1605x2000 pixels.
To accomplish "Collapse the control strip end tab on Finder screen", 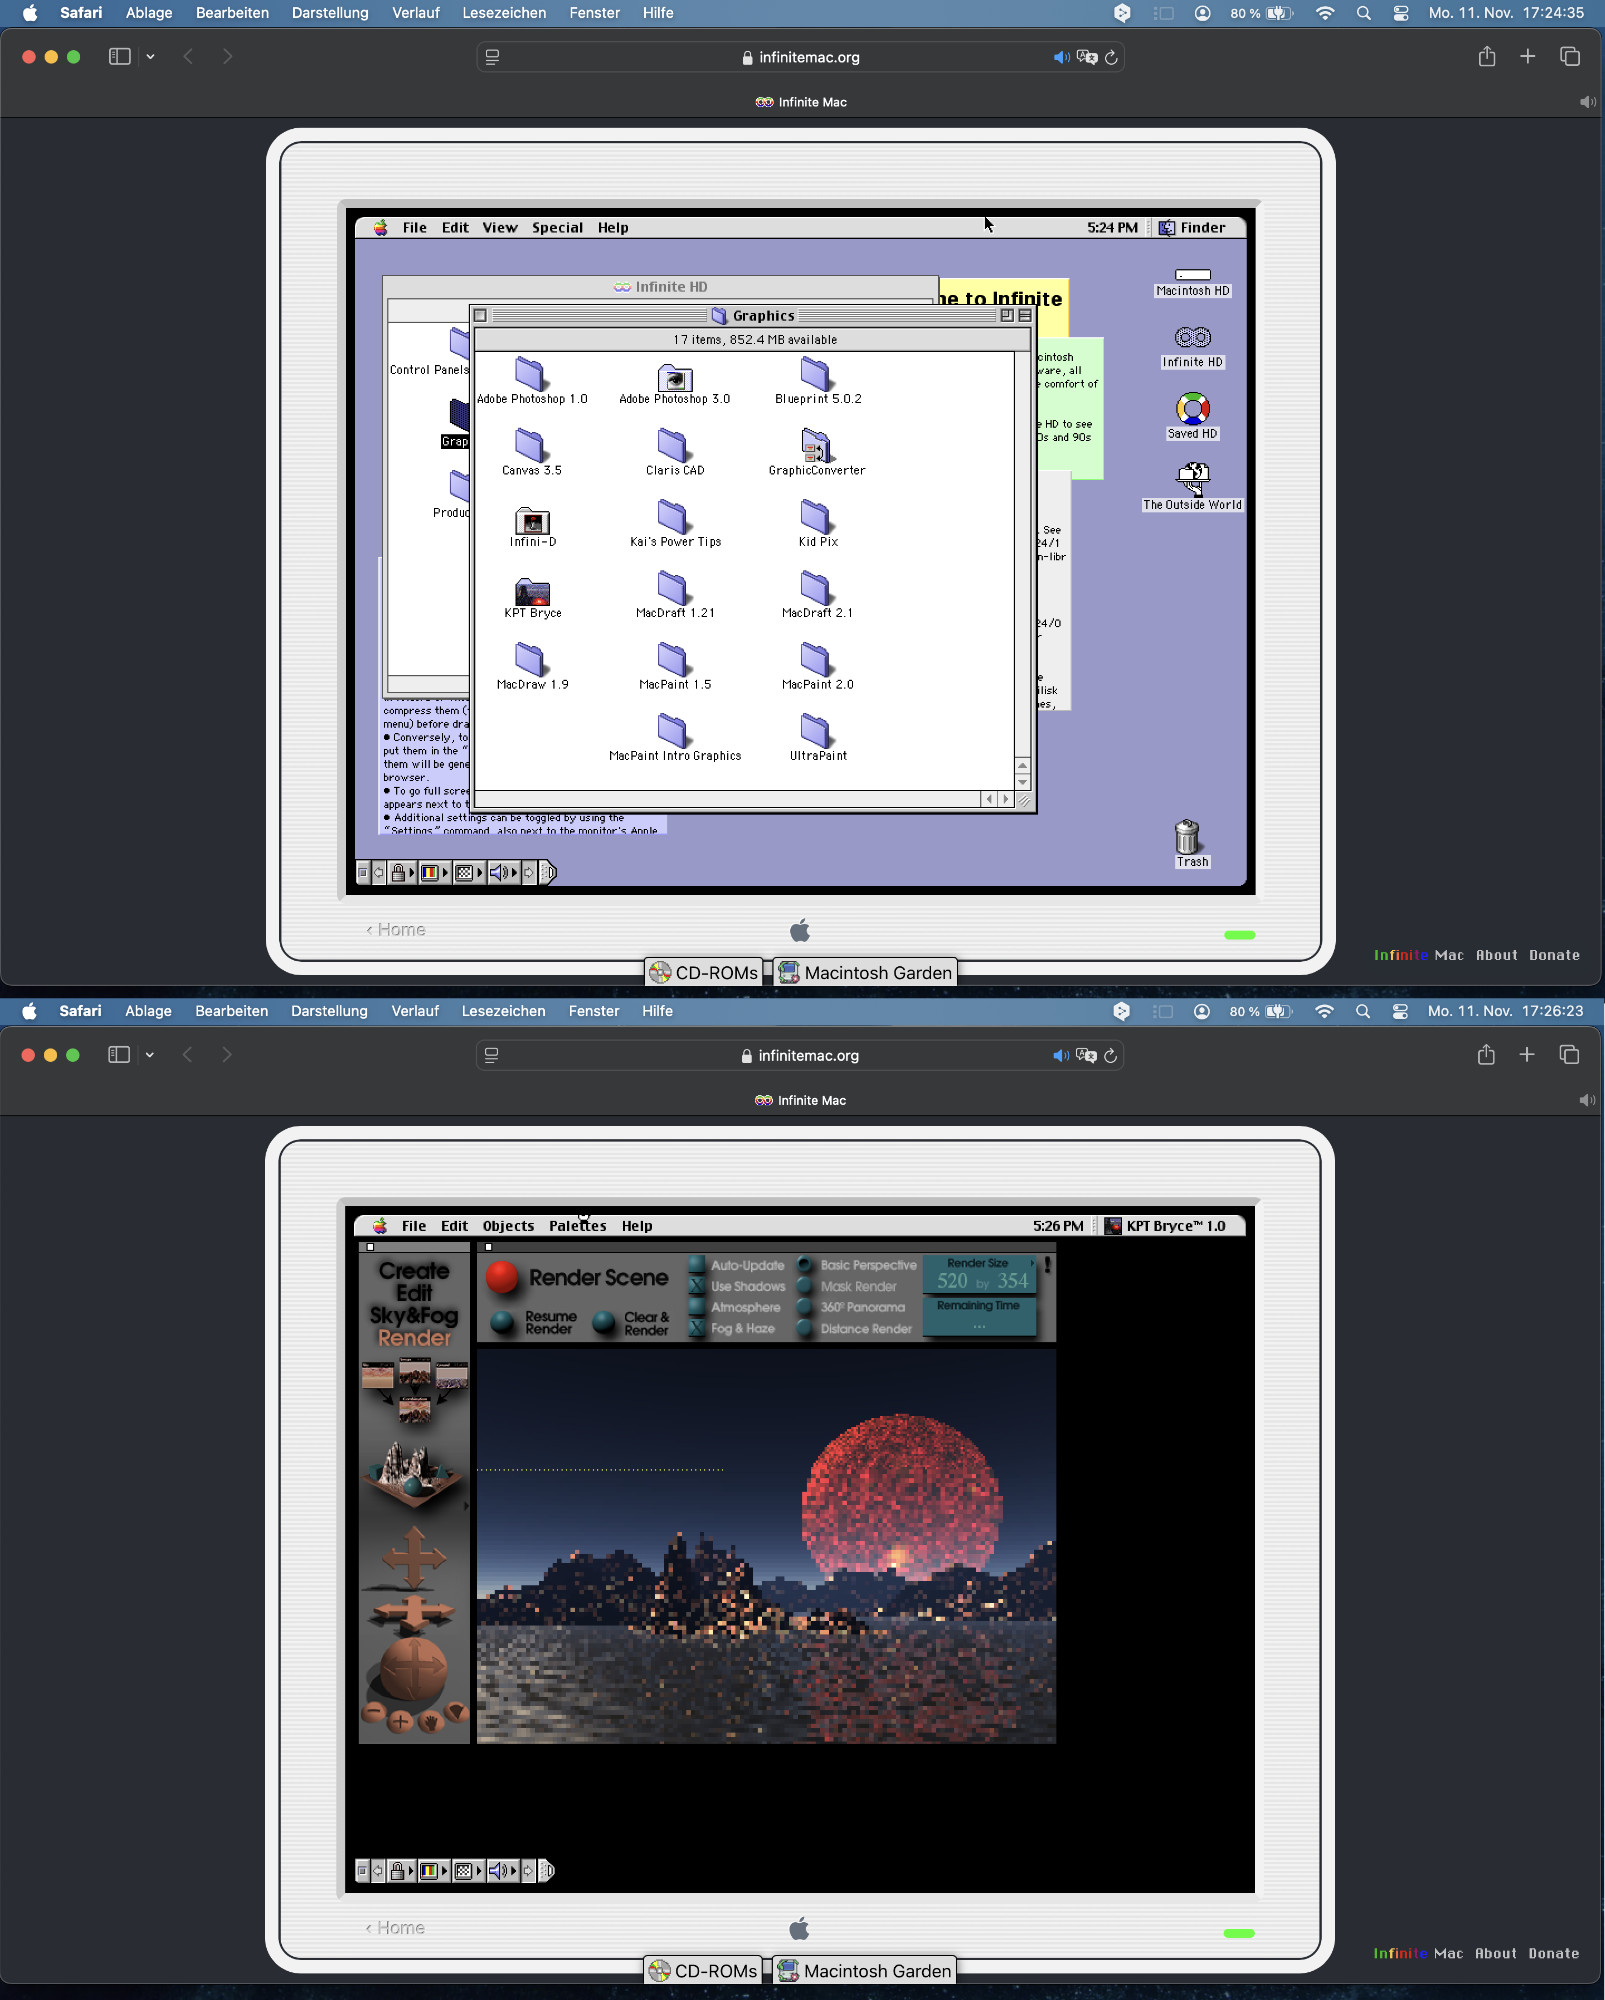I will click(x=548, y=873).
